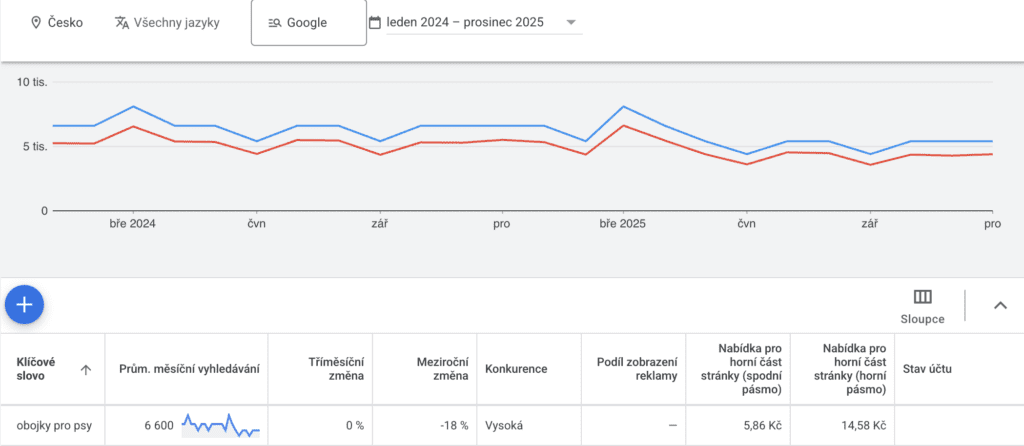Click the location pin icon beside Česko

pos(36,22)
